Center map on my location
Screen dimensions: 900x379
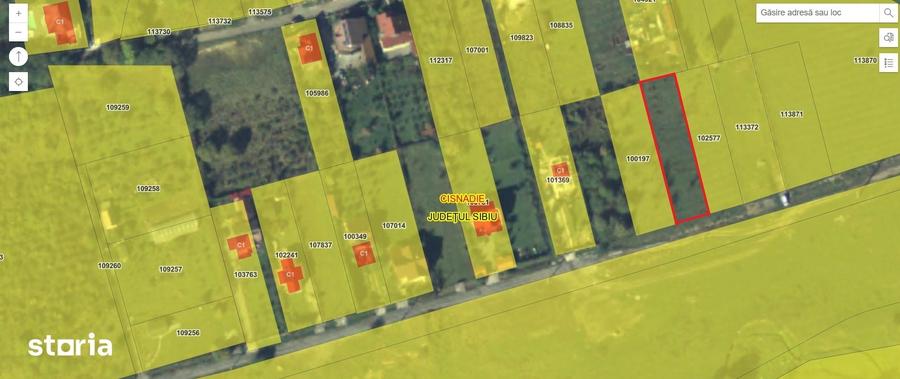click(x=18, y=82)
